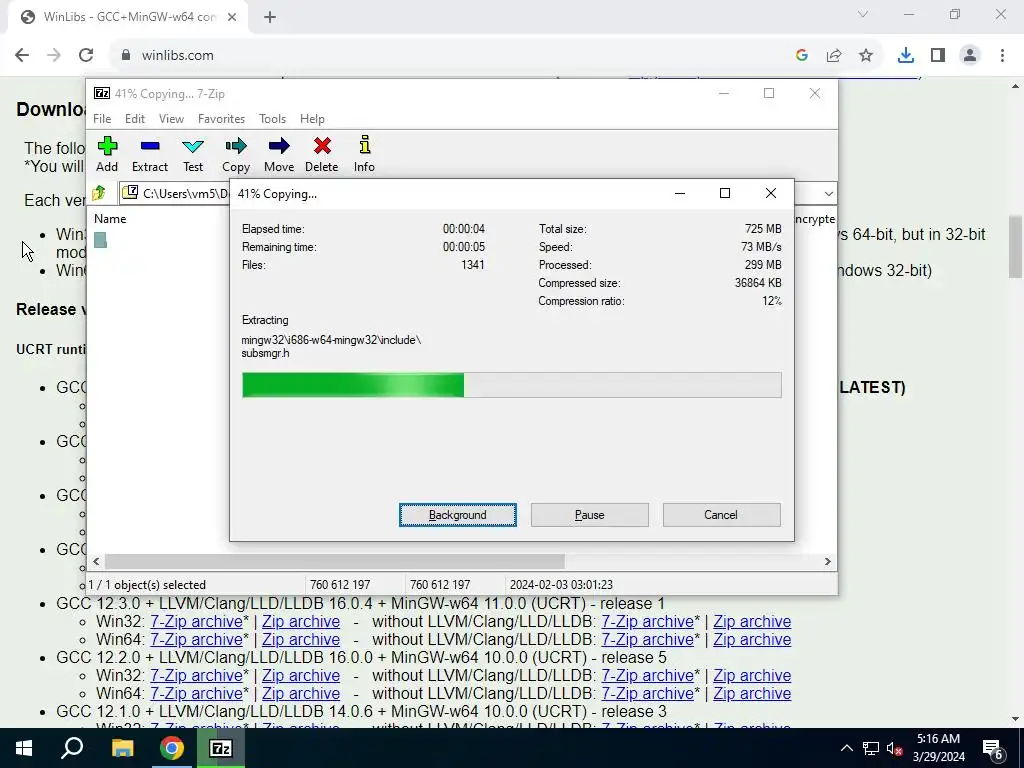Click the share page icon in address bar
This screenshot has width=1024, height=768.
point(834,56)
